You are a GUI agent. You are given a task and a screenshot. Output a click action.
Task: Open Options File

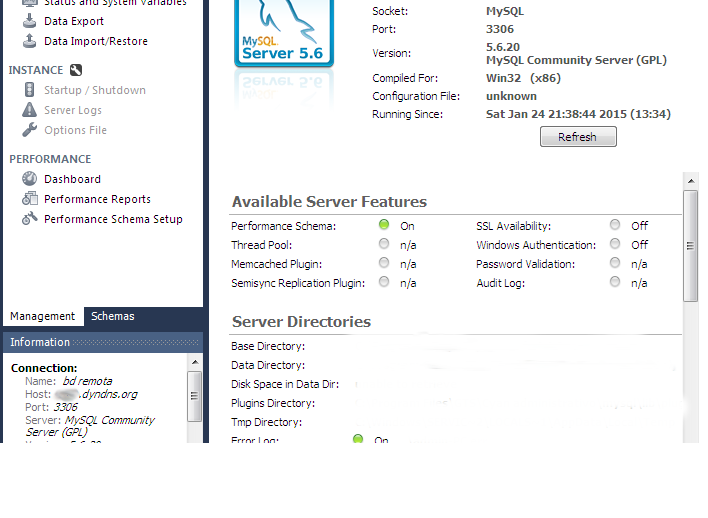pyautogui.click(x=75, y=130)
